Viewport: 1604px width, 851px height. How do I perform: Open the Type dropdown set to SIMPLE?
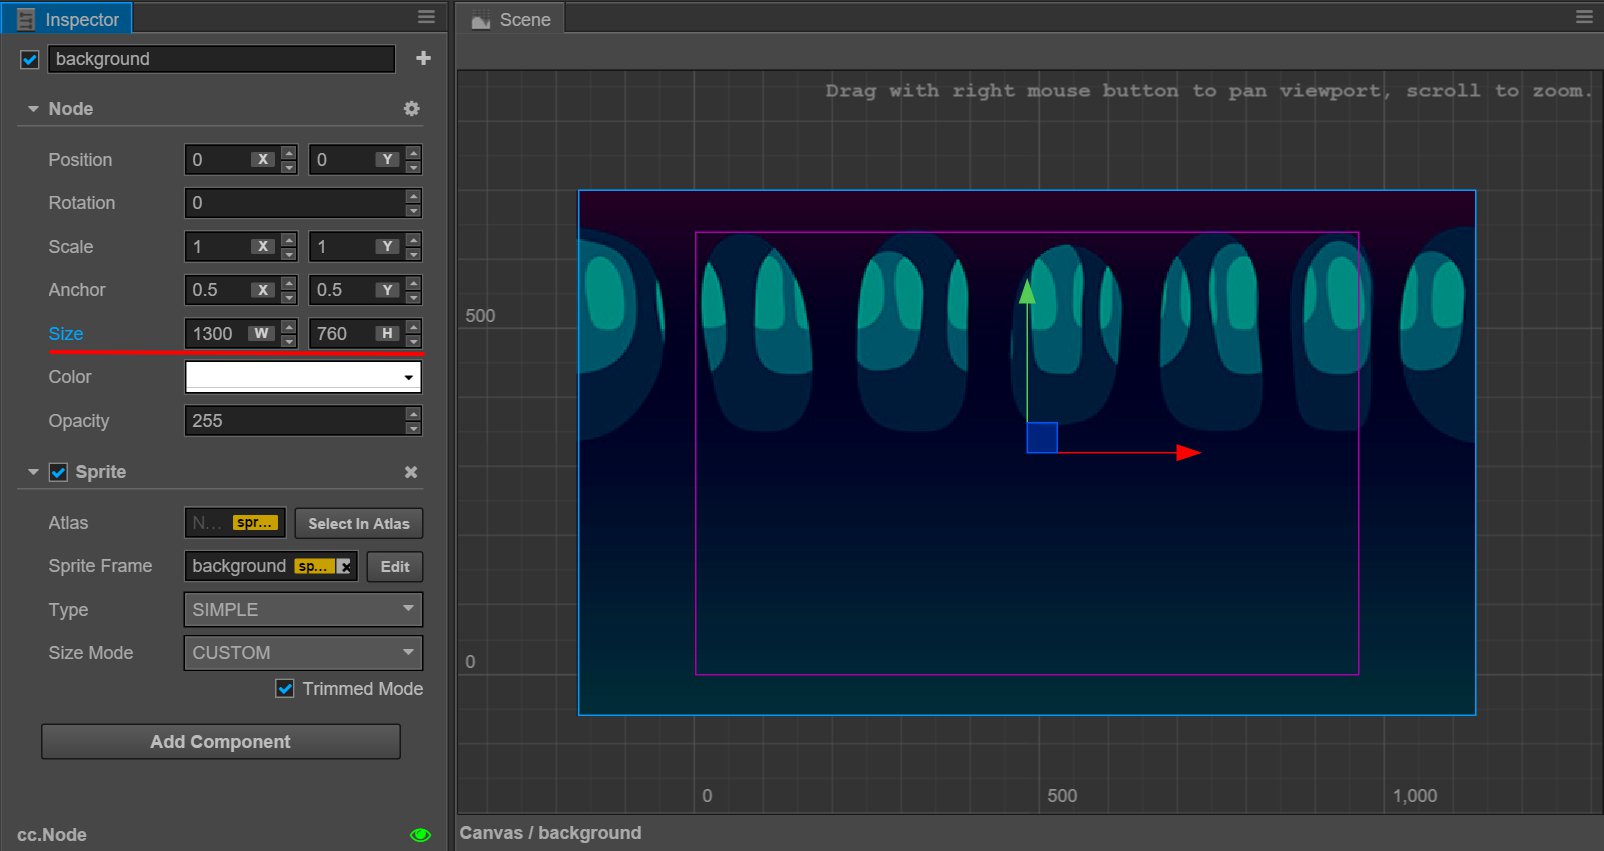coord(303,609)
